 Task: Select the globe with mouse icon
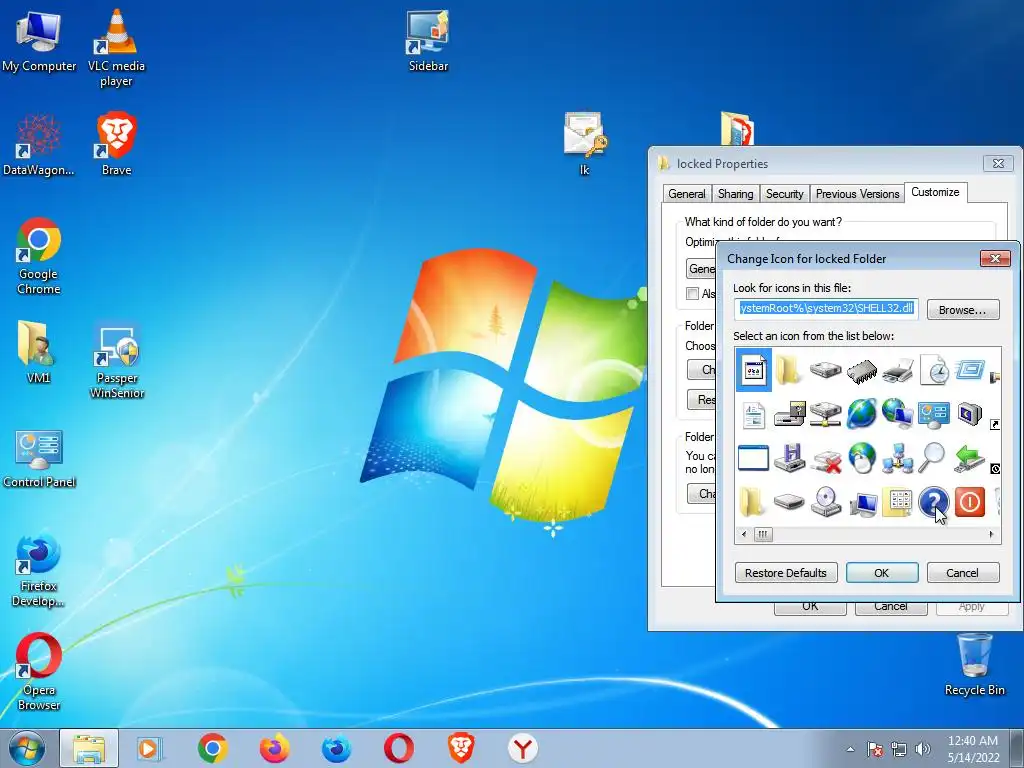point(862,458)
